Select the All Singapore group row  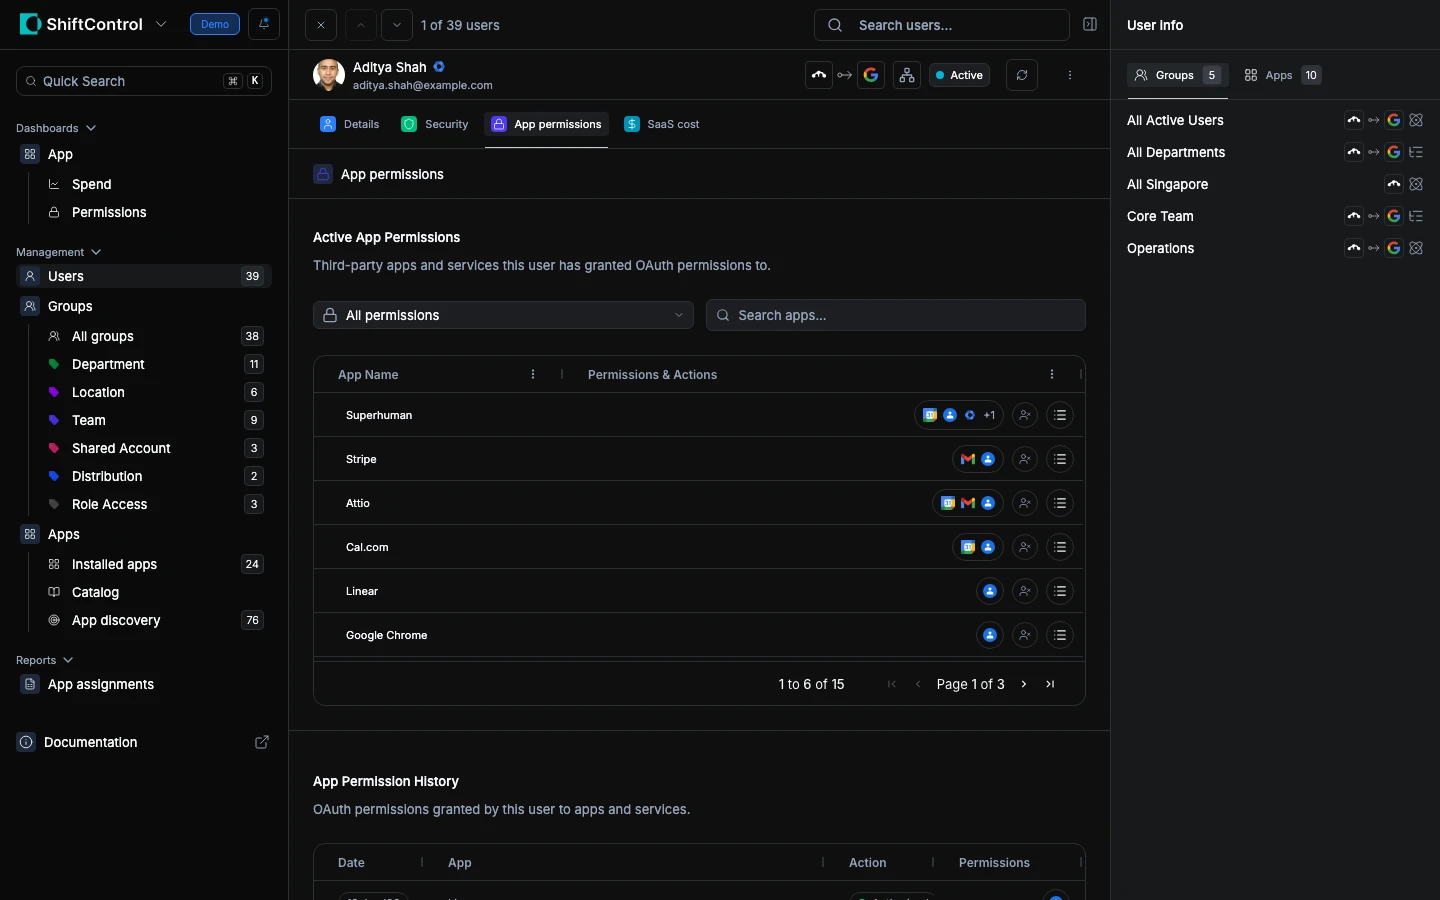click(1275, 184)
